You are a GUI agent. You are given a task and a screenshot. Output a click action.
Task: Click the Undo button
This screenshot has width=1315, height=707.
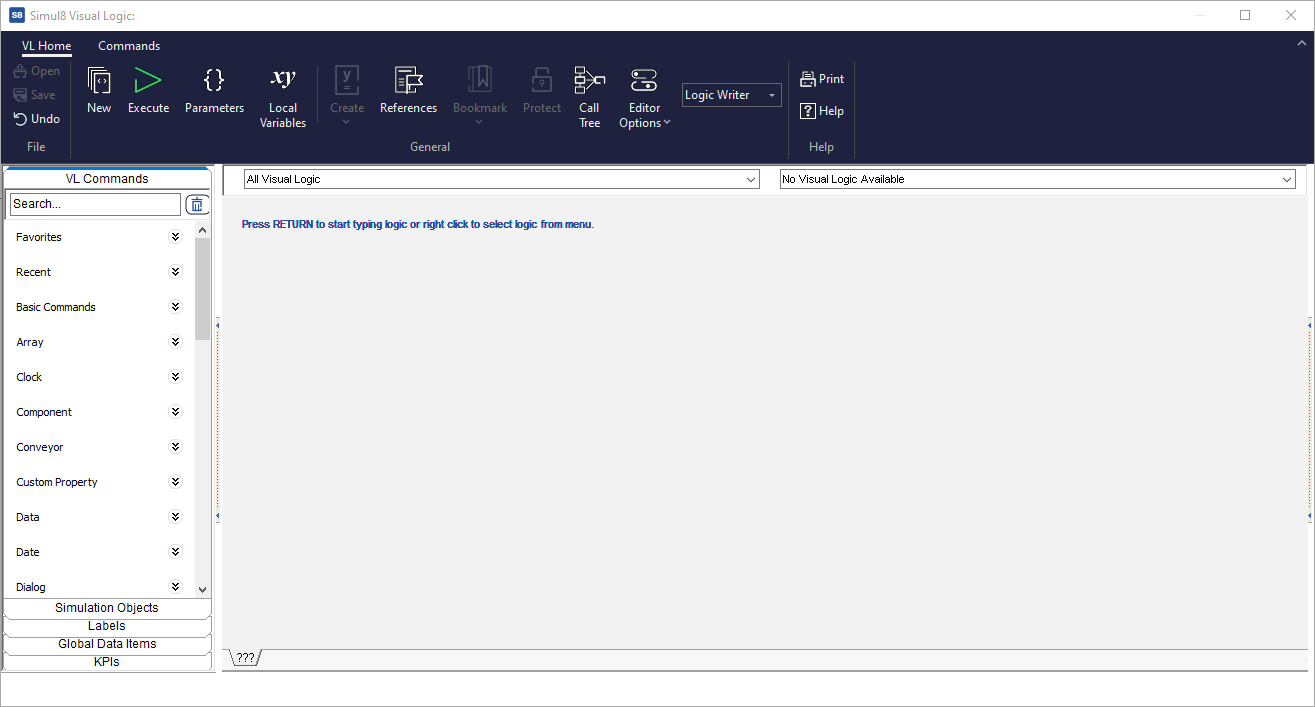(x=37, y=119)
